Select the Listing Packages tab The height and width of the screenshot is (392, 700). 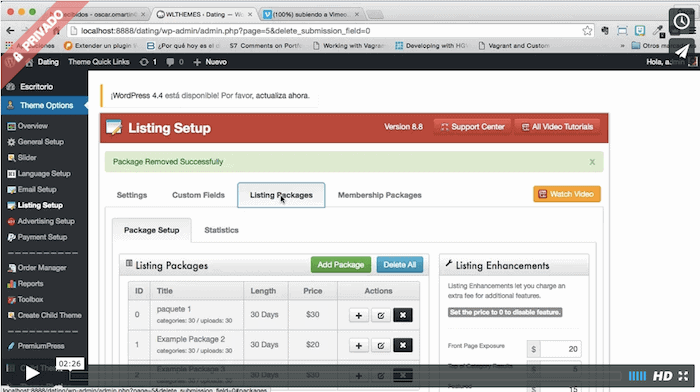(281, 195)
